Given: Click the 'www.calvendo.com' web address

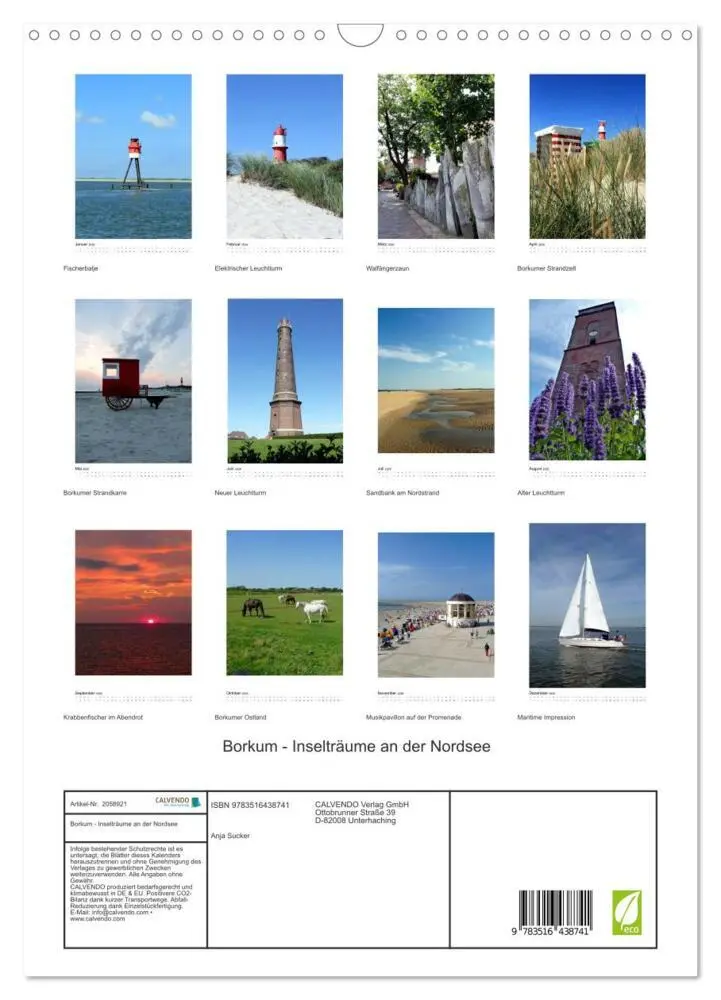Looking at the screenshot, I should (x=98, y=919).
